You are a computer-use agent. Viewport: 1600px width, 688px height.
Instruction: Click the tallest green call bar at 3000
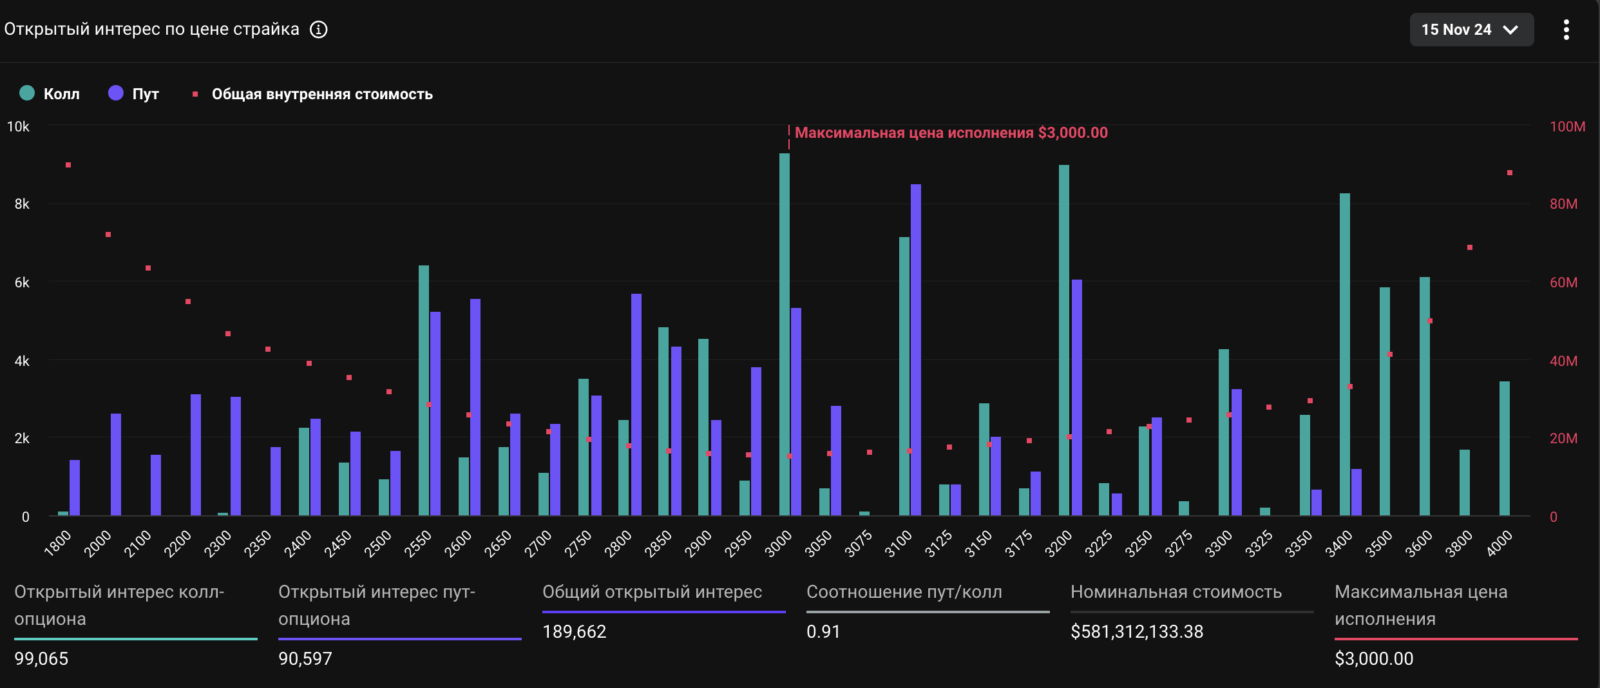point(784,335)
